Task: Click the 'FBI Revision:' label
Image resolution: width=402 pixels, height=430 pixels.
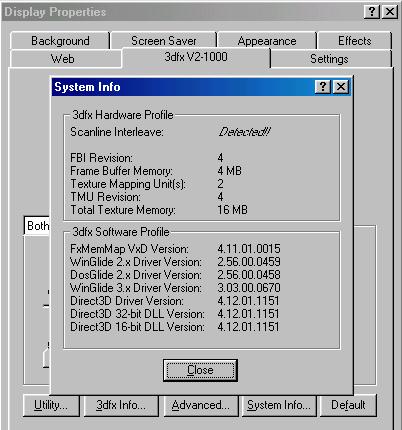Action: click(x=101, y=158)
